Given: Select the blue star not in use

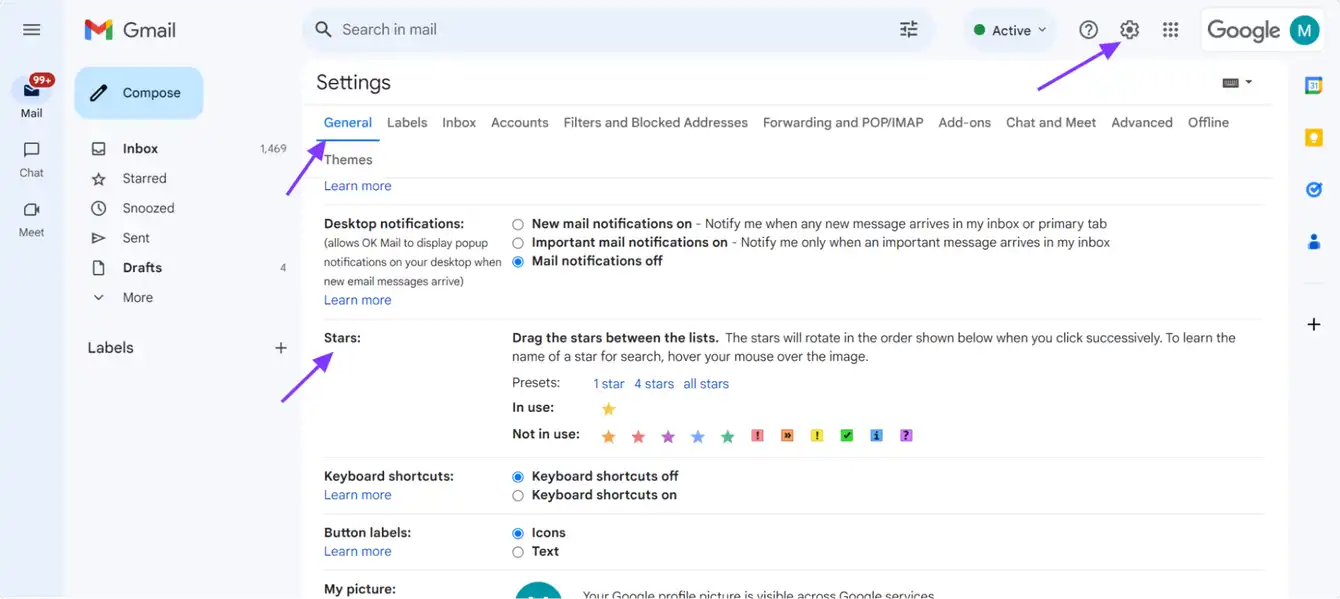Looking at the screenshot, I should pyautogui.click(x=698, y=436).
